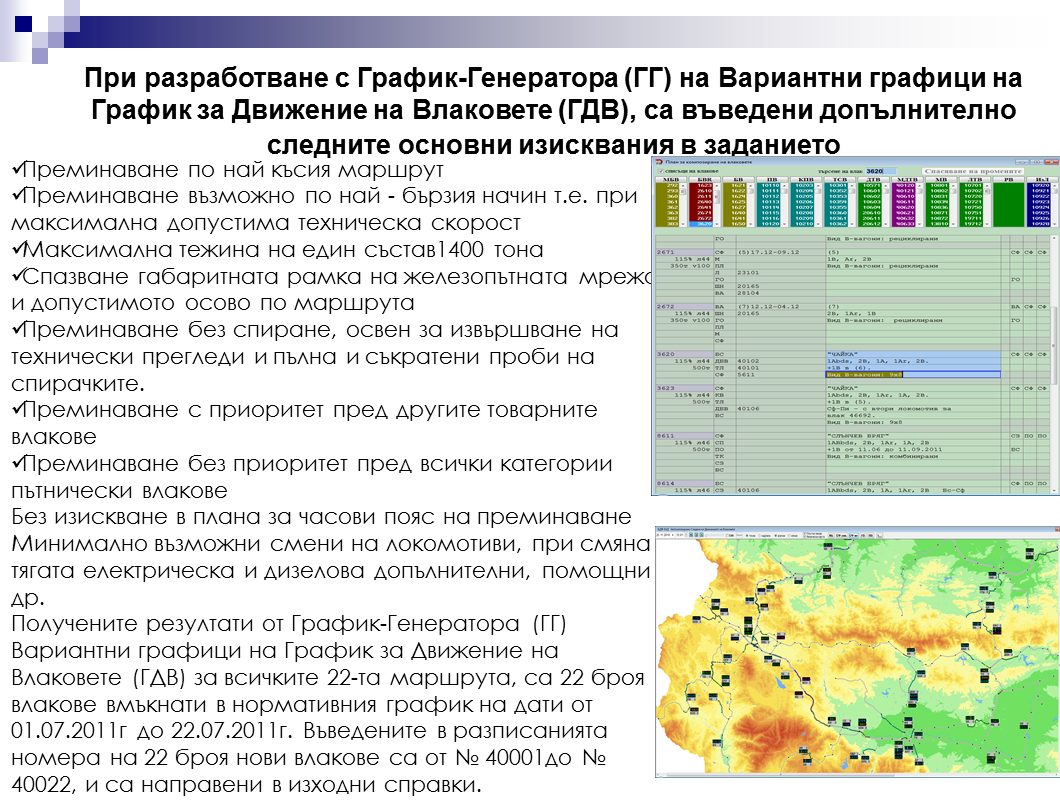The width and height of the screenshot is (1060, 800).
Task: Click the highlighted 'Вид В-вагони: 9х8' cell
Action: click(x=913, y=375)
